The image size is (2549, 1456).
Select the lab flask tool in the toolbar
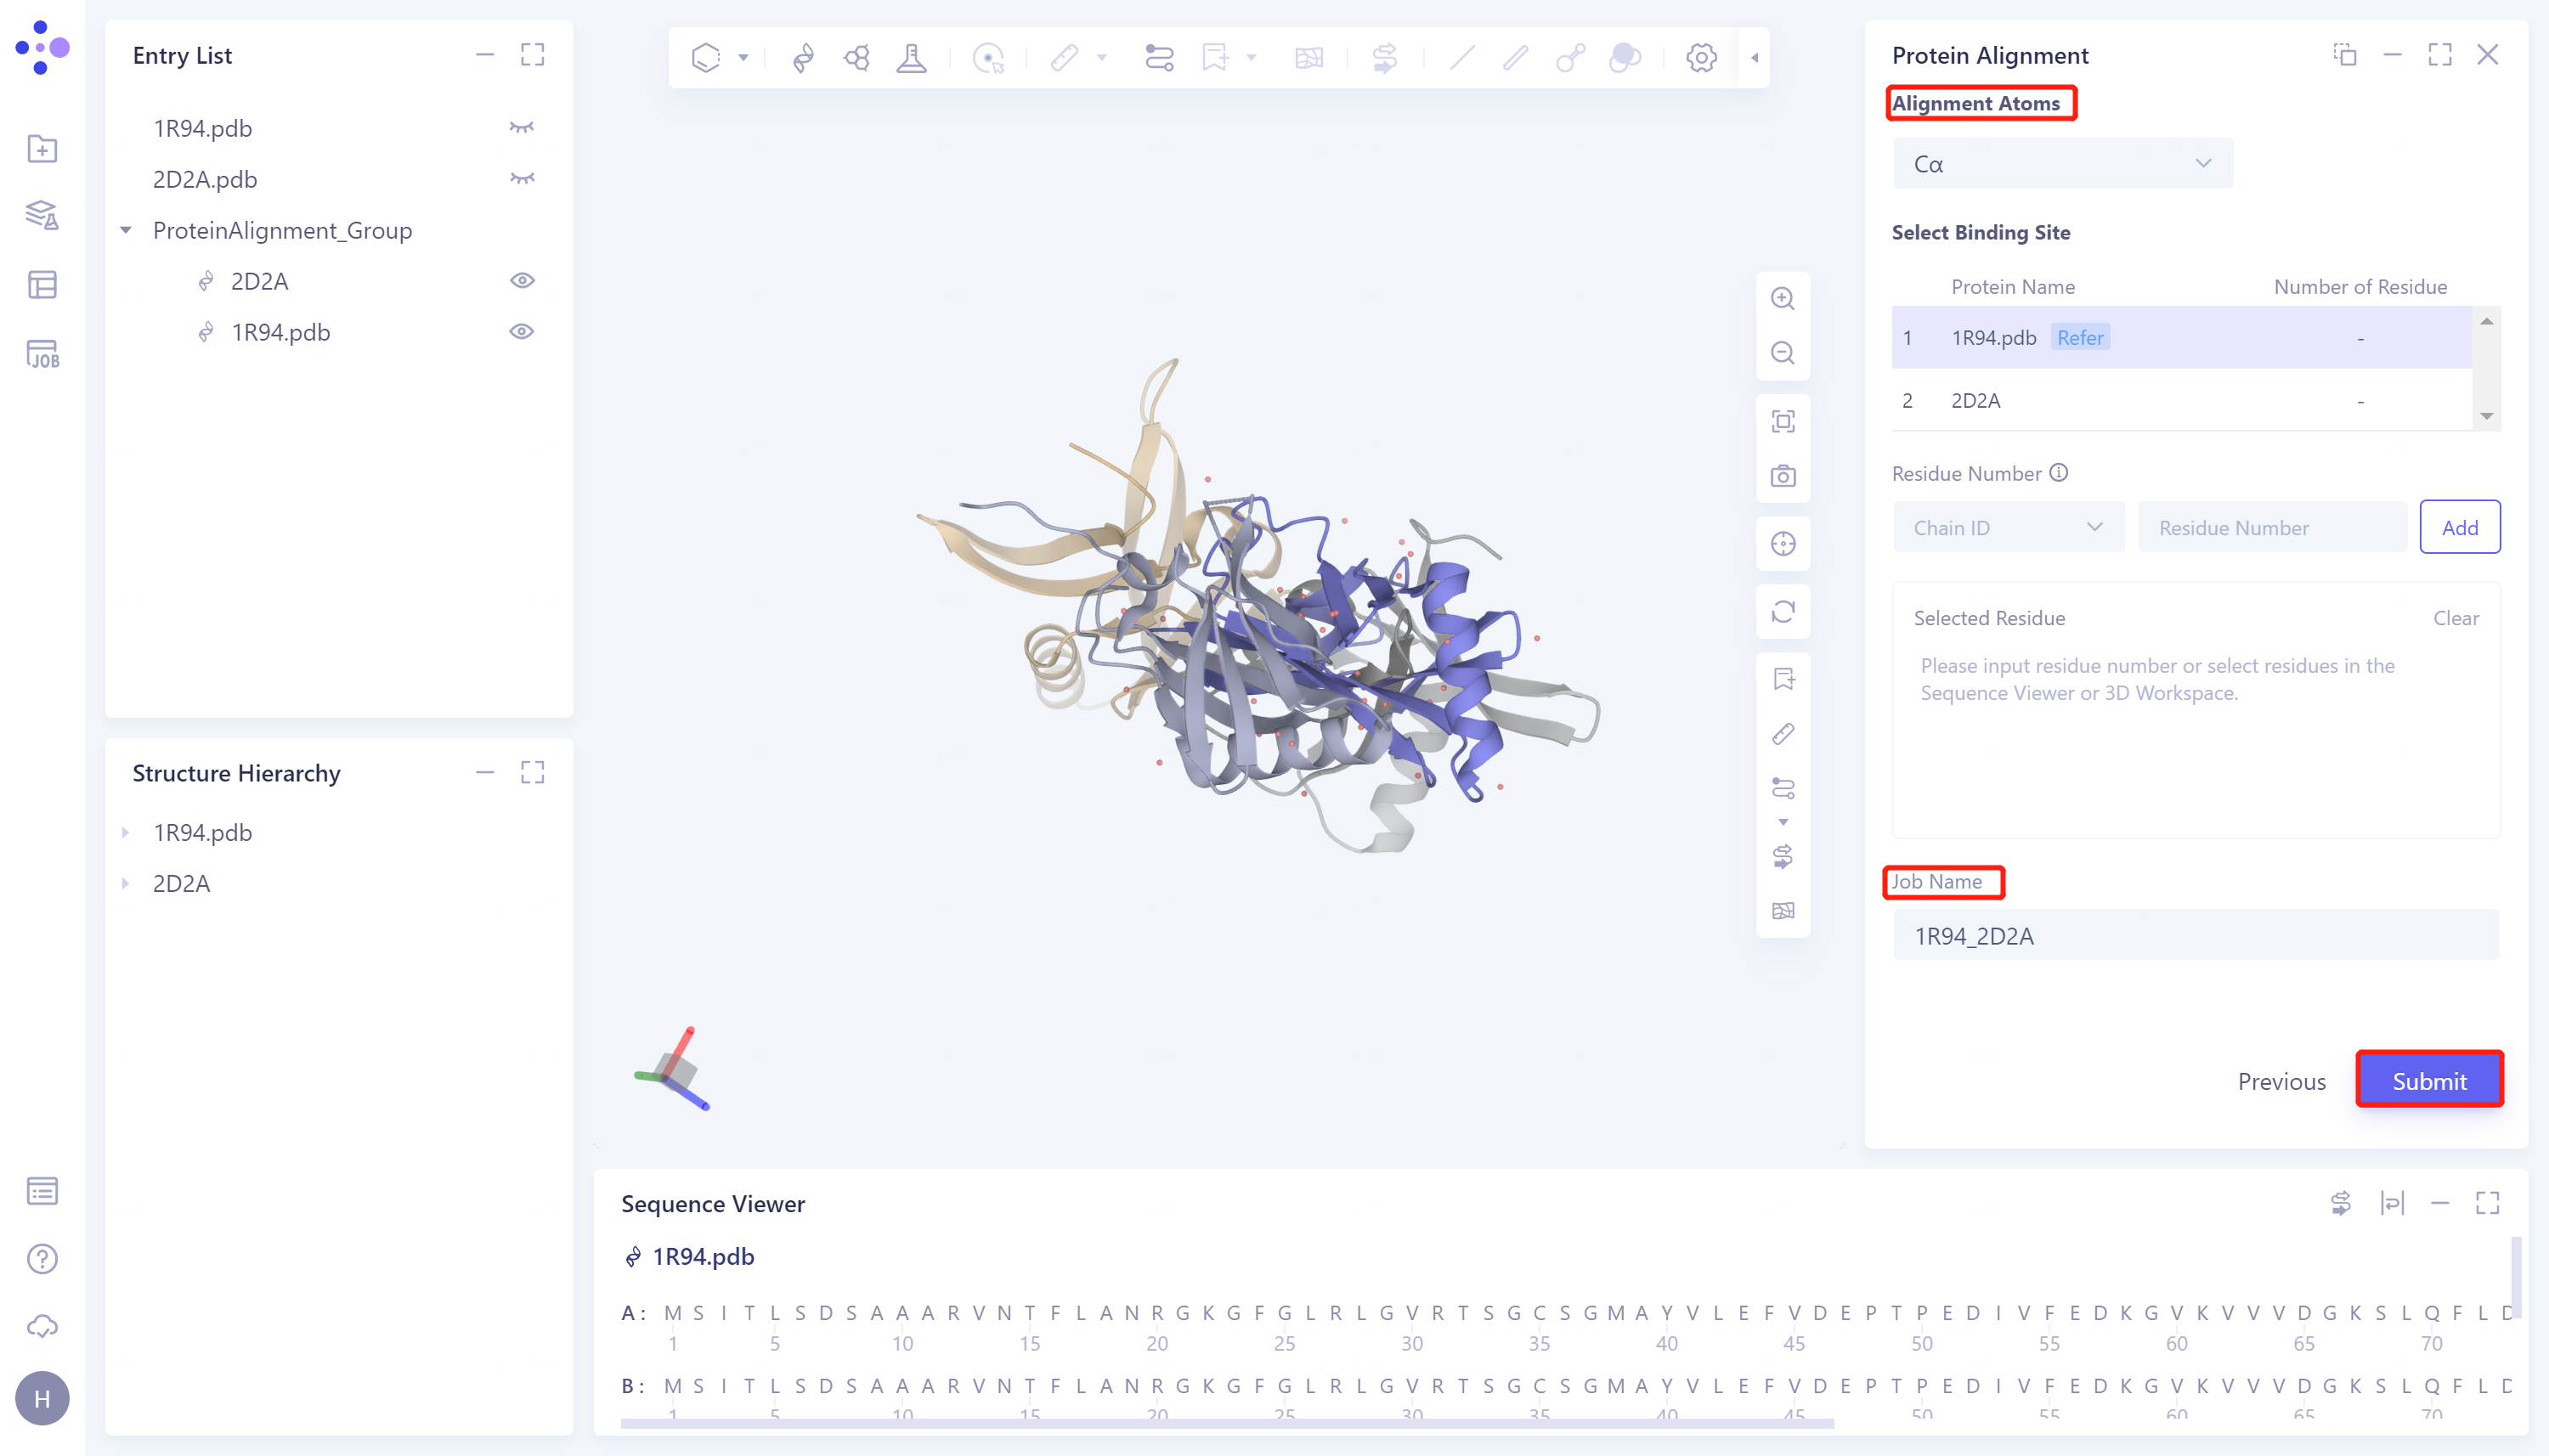pyautogui.click(x=912, y=57)
